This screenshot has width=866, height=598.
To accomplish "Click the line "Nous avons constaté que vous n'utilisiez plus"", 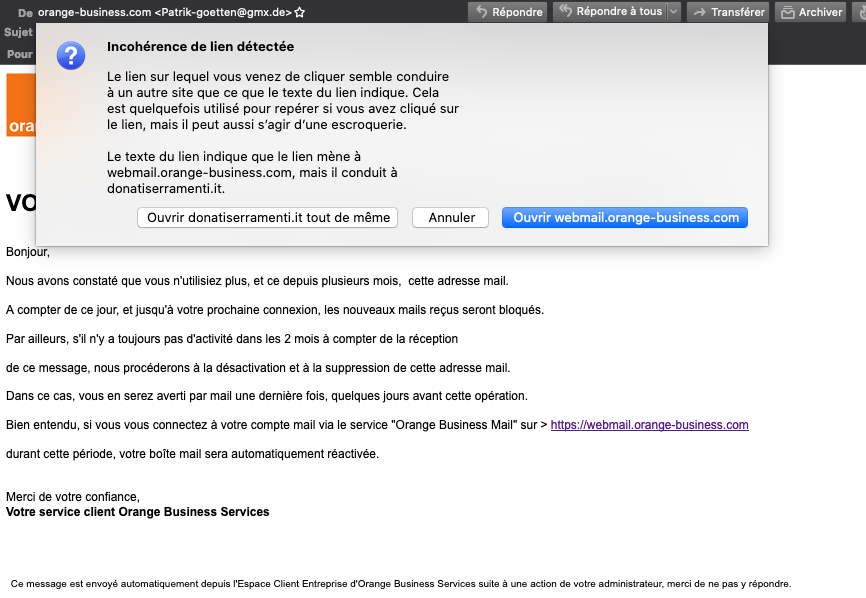I will 257,281.
